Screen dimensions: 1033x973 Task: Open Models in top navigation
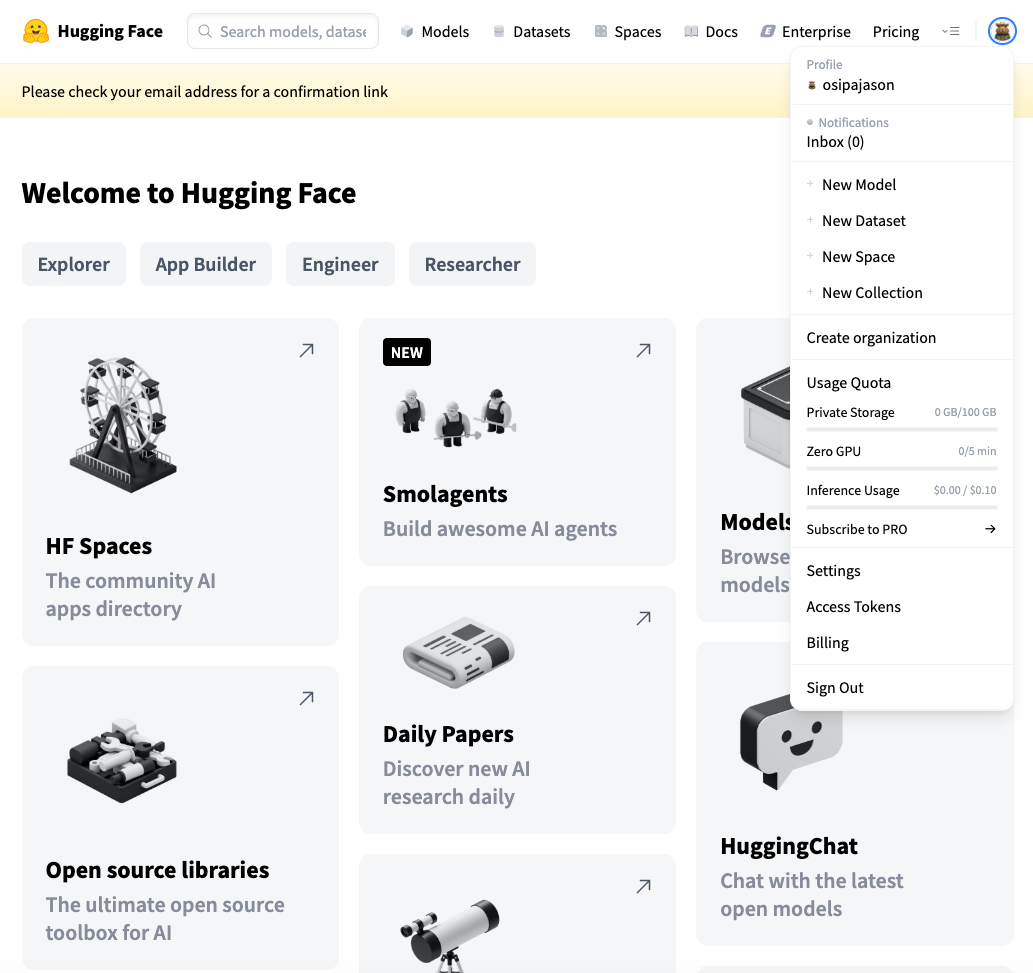pos(435,31)
